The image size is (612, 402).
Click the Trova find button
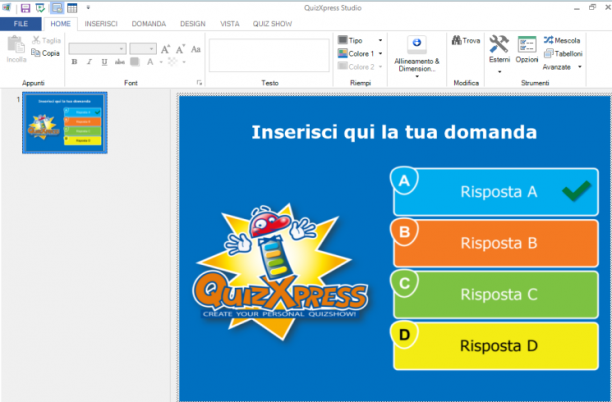pos(466,40)
